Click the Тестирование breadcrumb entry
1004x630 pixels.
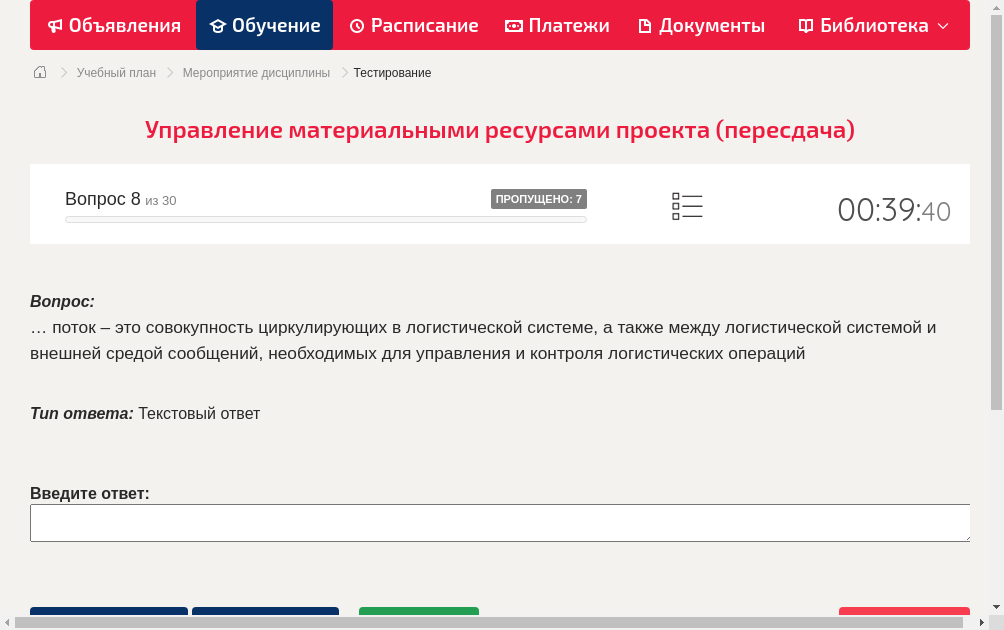coord(391,72)
